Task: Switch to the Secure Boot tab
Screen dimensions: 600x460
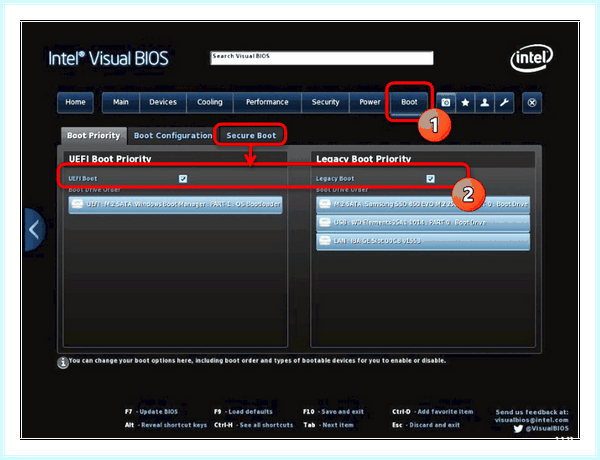Action: [251, 135]
